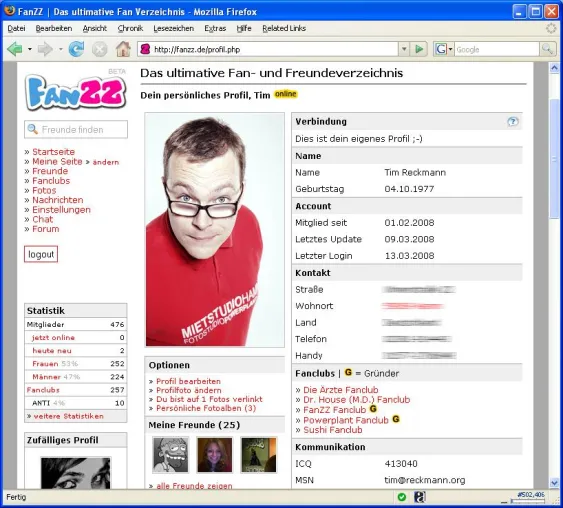Click the logout button
The height and width of the screenshot is (508, 563).
tap(41, 254)
